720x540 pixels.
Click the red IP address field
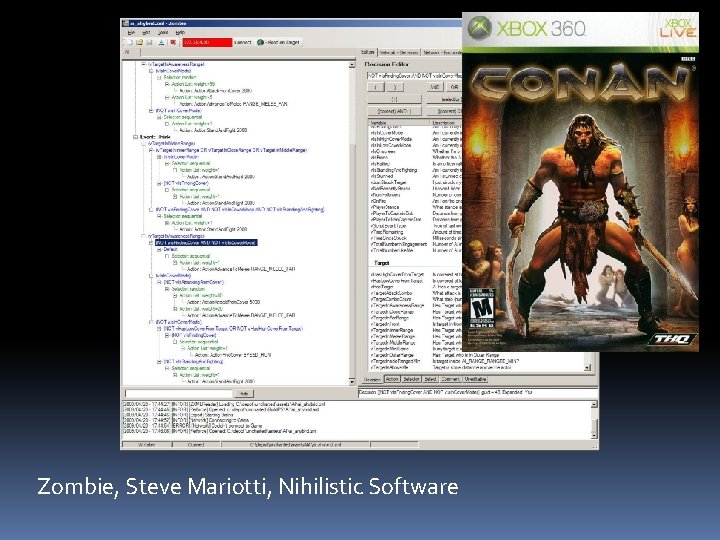tap(207, 42)
